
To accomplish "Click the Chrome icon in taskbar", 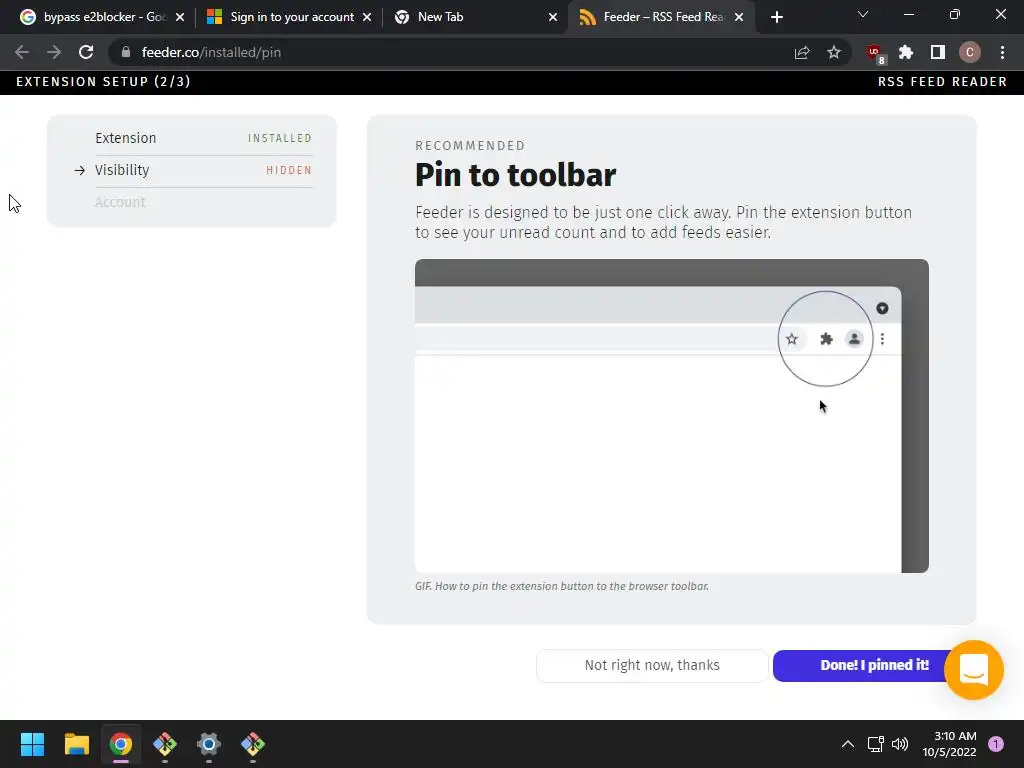I will coord(120,744).
